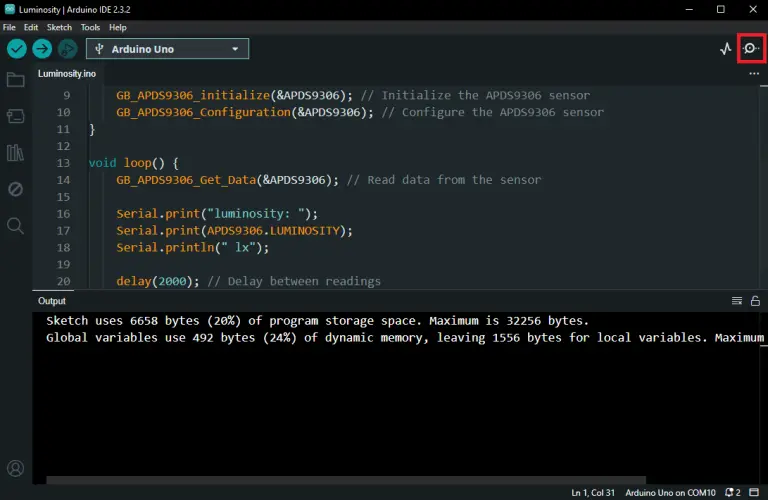Start debugging with the Debug button
768x500 pixels.
click(x=68, y=49)
